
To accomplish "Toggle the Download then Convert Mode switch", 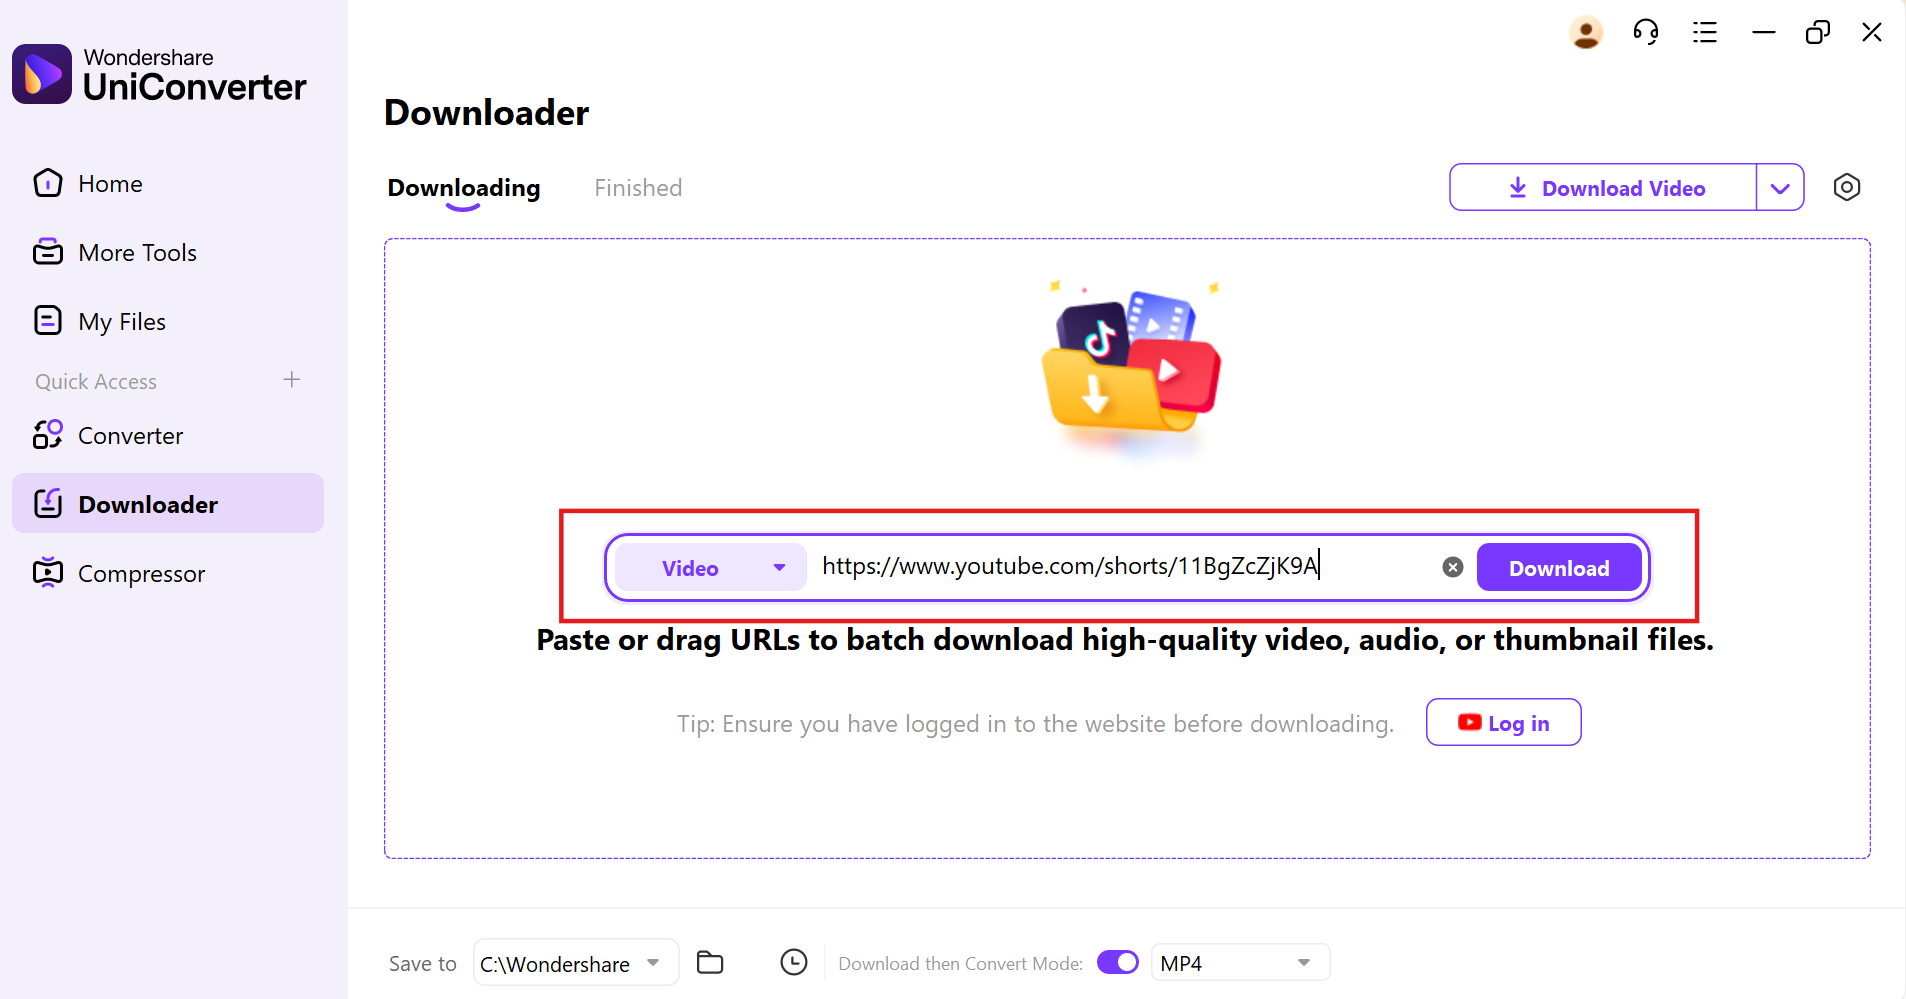I will 1118,962.
